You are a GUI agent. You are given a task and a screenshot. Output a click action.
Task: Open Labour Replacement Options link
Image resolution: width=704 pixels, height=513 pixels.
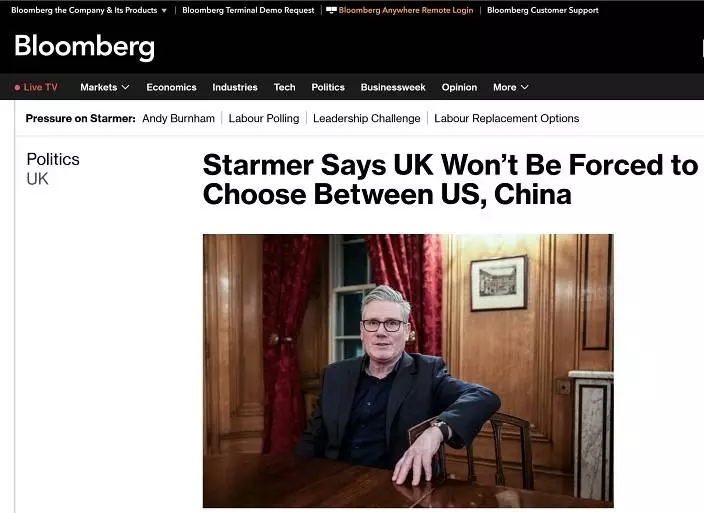tap(506, 118)
